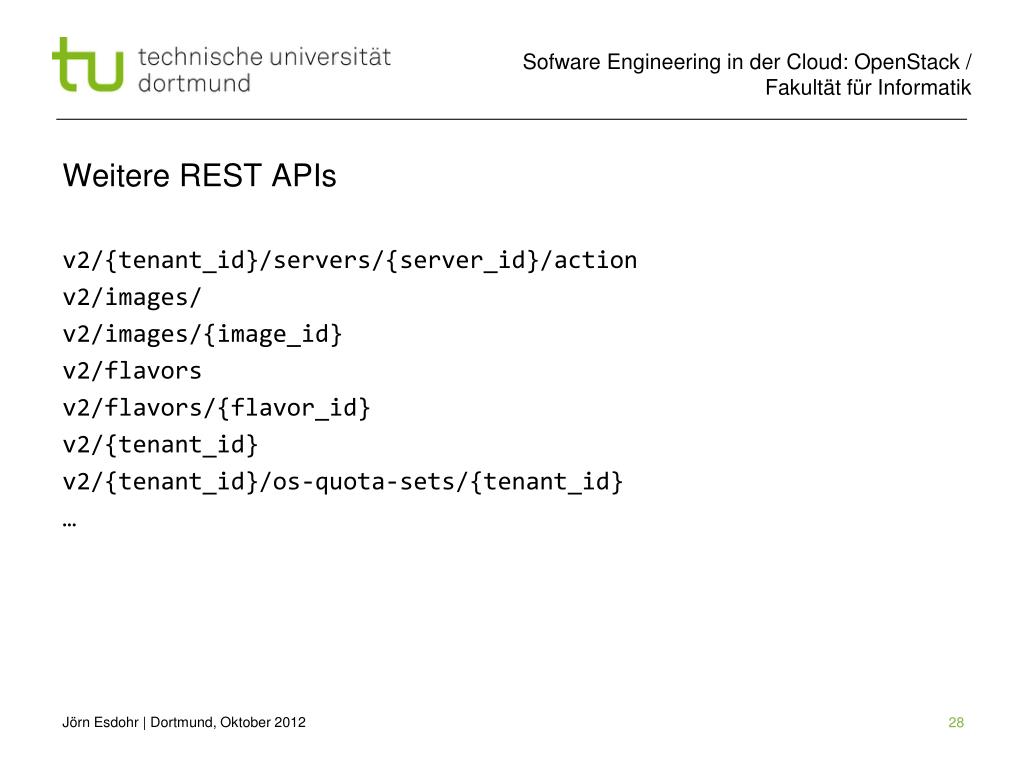This screenshot has width=1024, height=768.
Task: Click the 'v2/images/' line
Action: (132, 298)
